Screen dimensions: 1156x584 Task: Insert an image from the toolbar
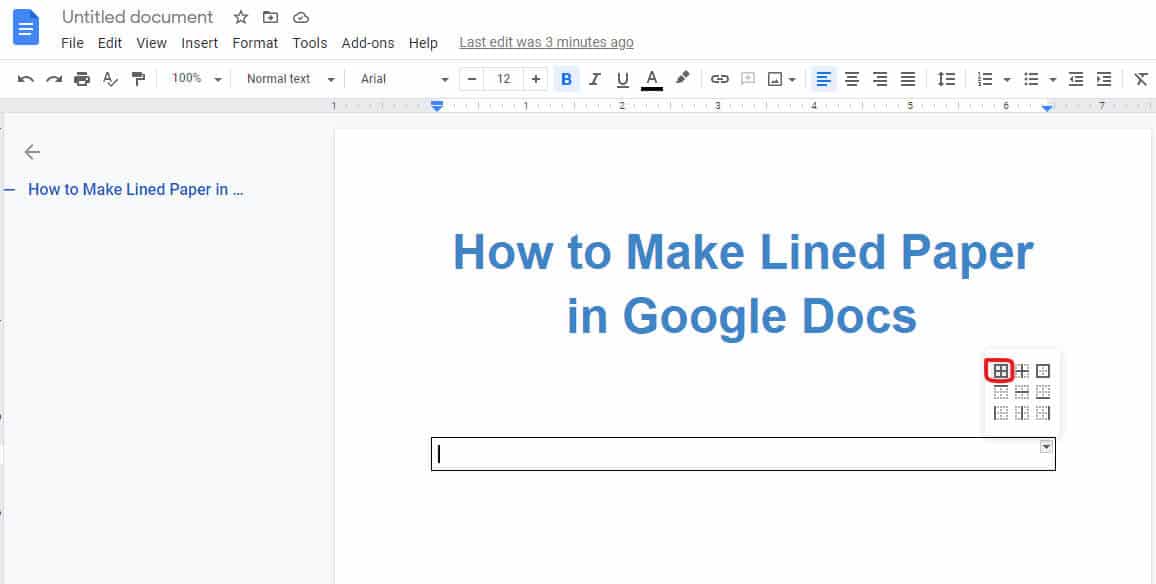click(x=775, y=79)
